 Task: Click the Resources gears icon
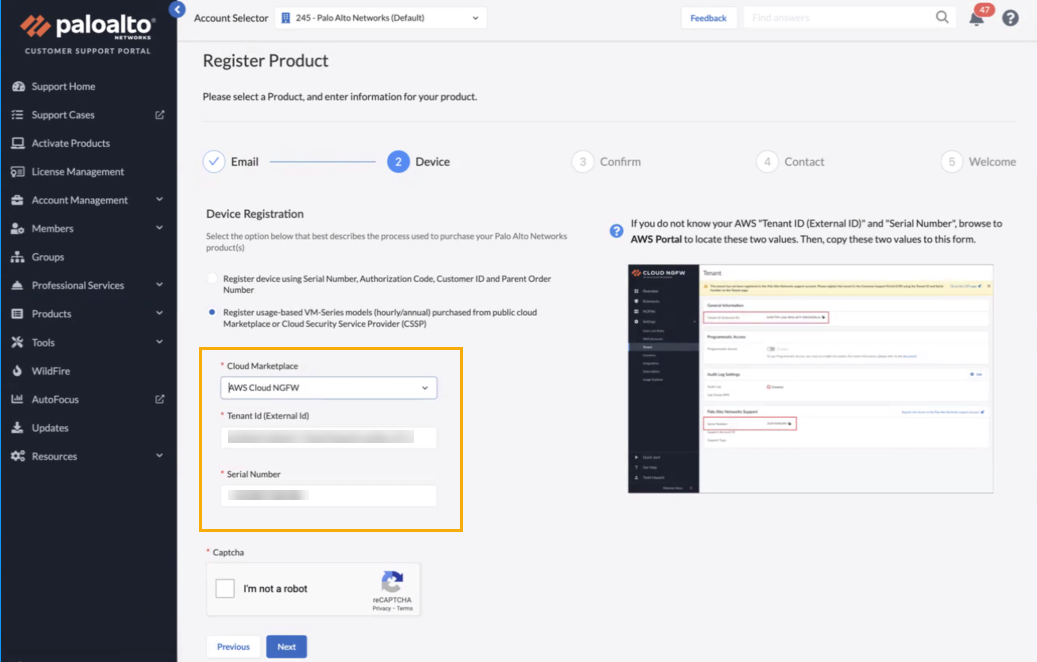click(x=18, y=456)
